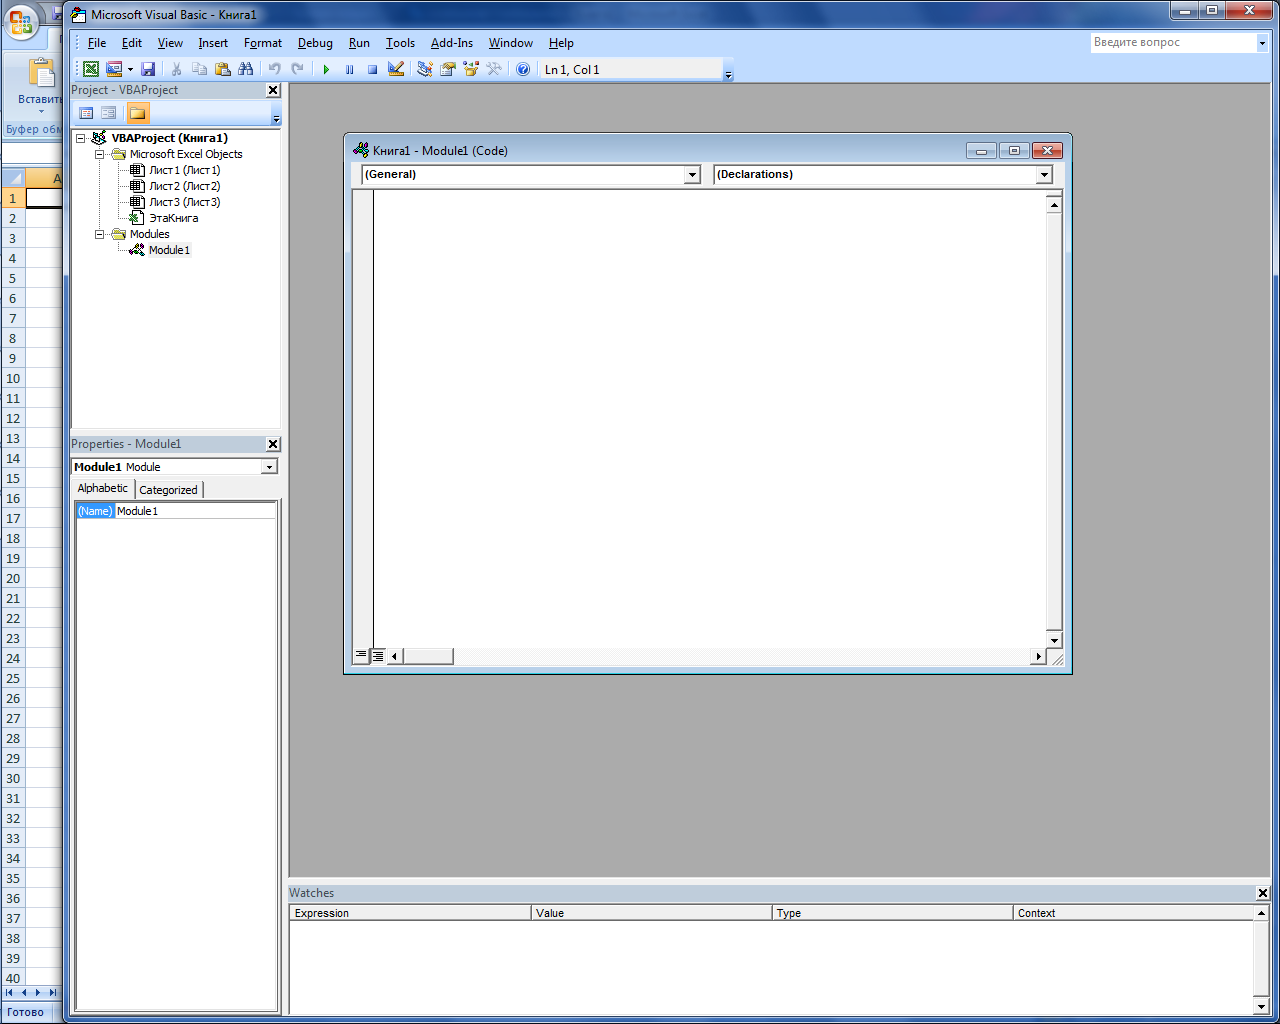Open the File menu
The image size is (1280, 1024).
coord(97,43)
